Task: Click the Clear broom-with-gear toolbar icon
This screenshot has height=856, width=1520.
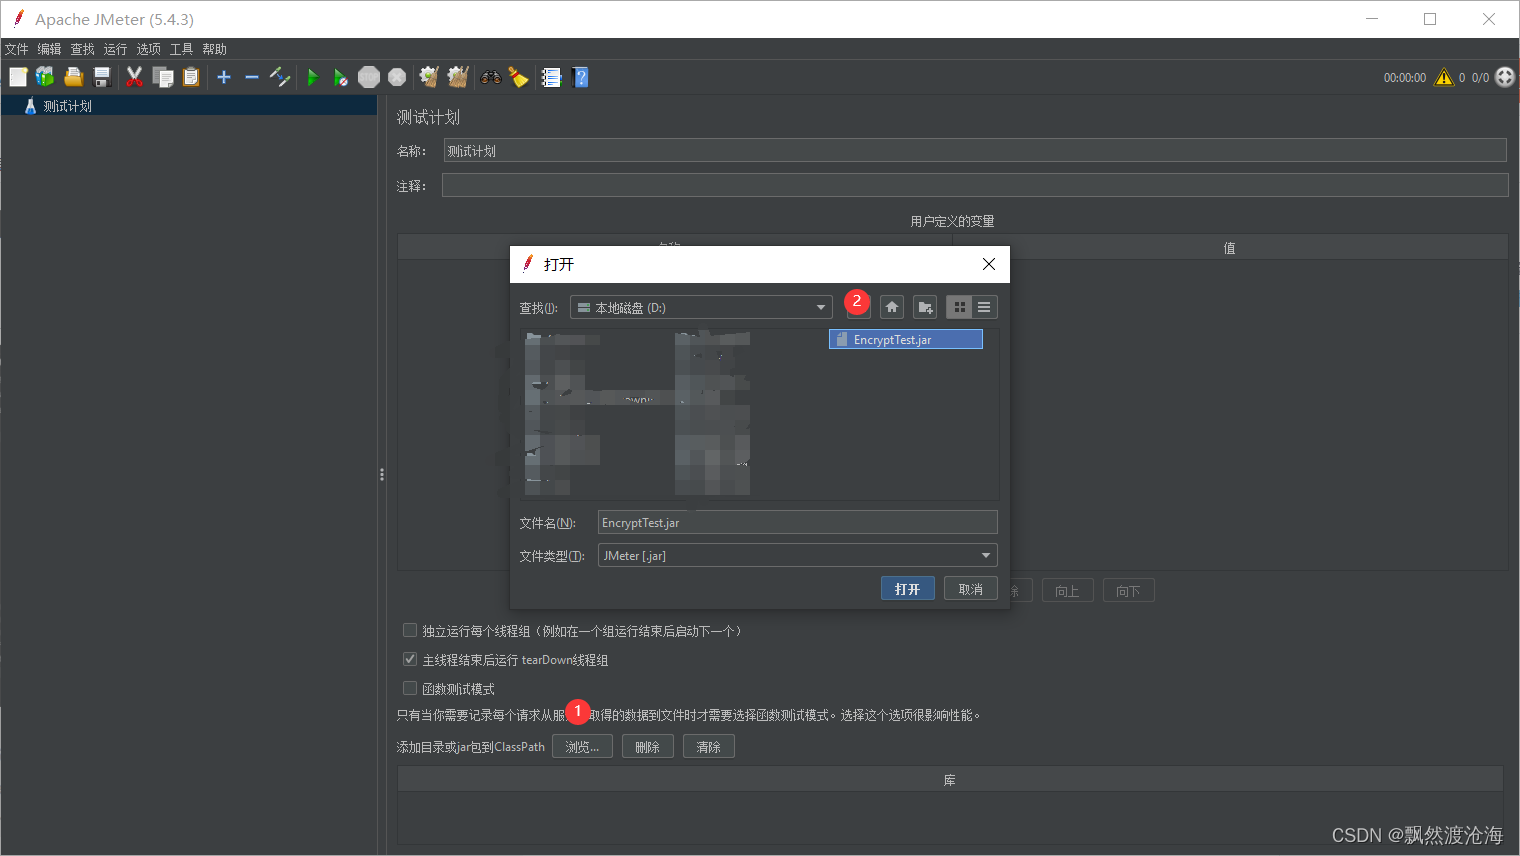Action: 429,77
